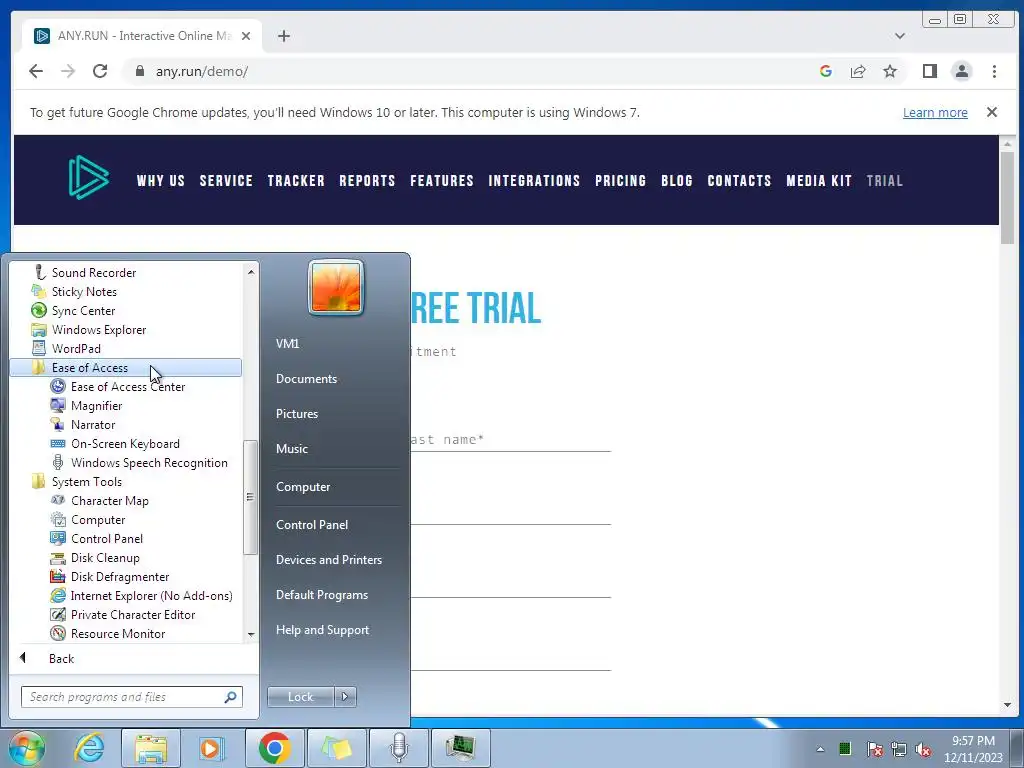Image resolution: width=1024 pixels, height=768 pixels.
Task: Open the tab search dropdown chevron
Action: tap(900, 36)
